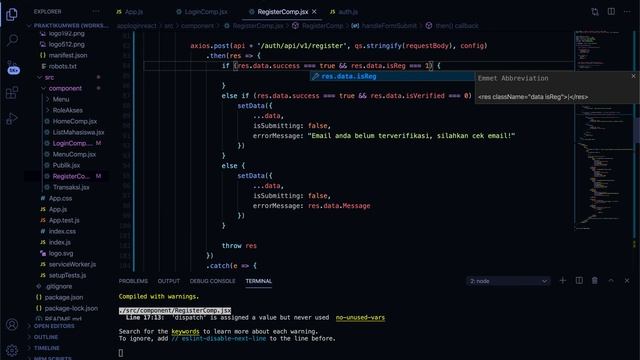Screen dimensions: 640x360
Task: Switch to the LoginComp.jsx editor tab
Action: pyautogui.click(x=202, y=12)
